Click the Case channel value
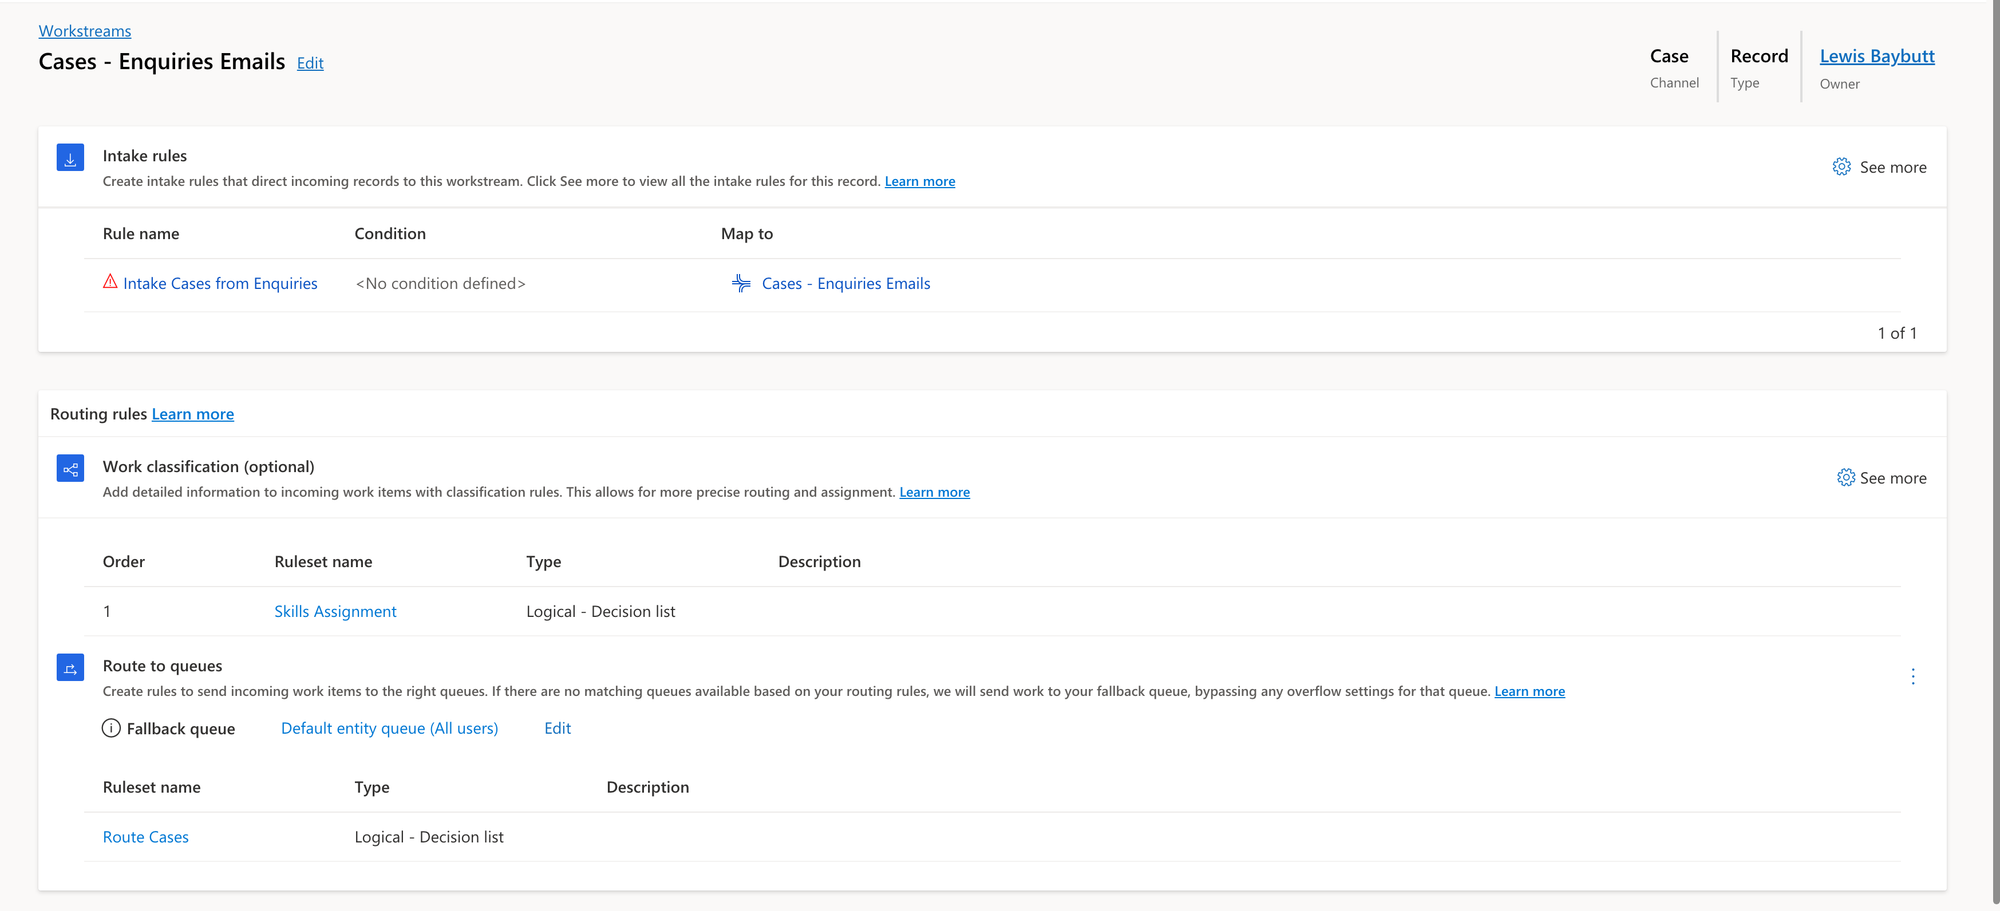Screen dimensions: 2000x911 click(1669, 56)
